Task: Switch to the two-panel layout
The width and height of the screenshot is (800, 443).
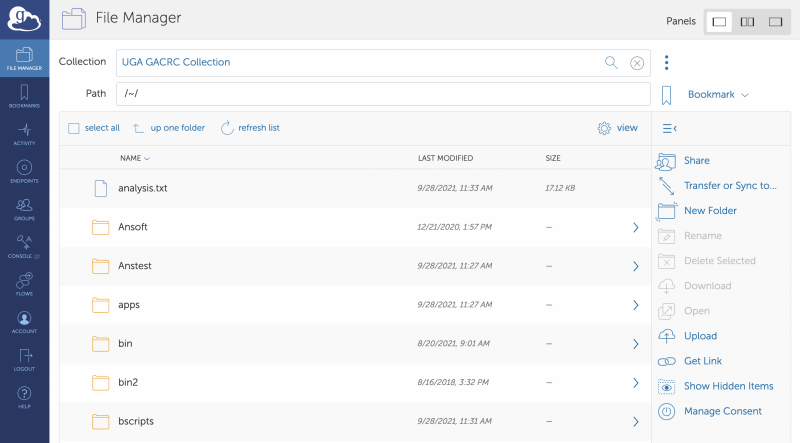Action: coord(747,21)
